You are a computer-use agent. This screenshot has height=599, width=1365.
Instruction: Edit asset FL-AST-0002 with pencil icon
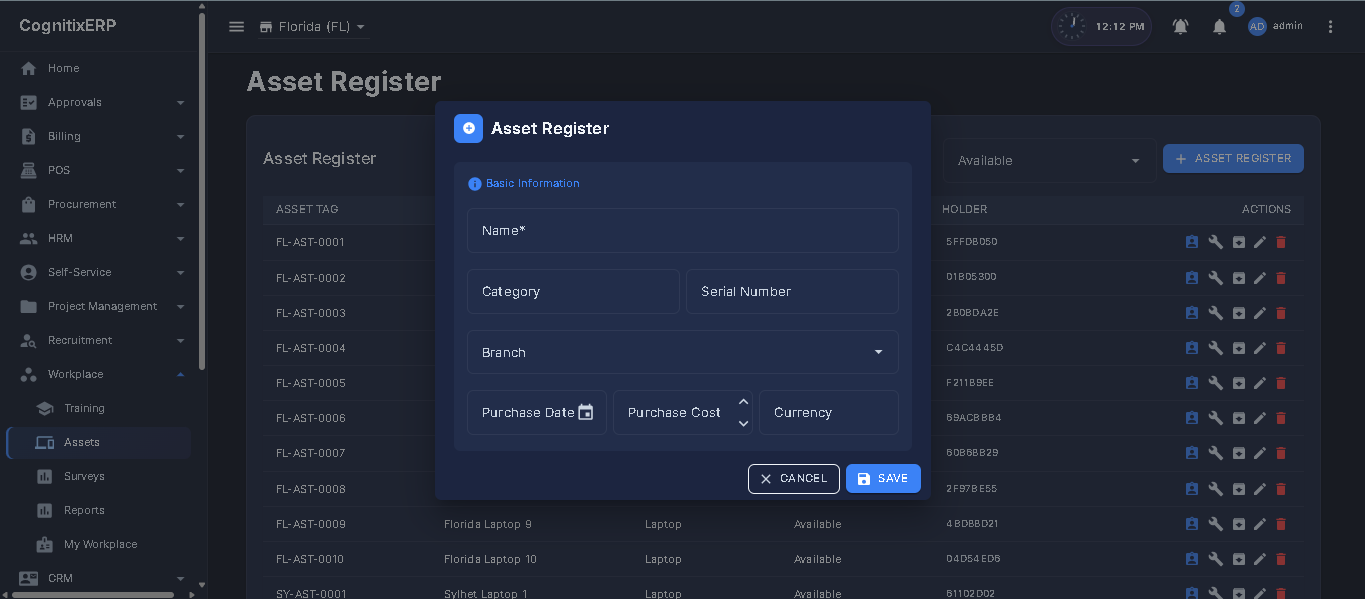[1260, 278]
